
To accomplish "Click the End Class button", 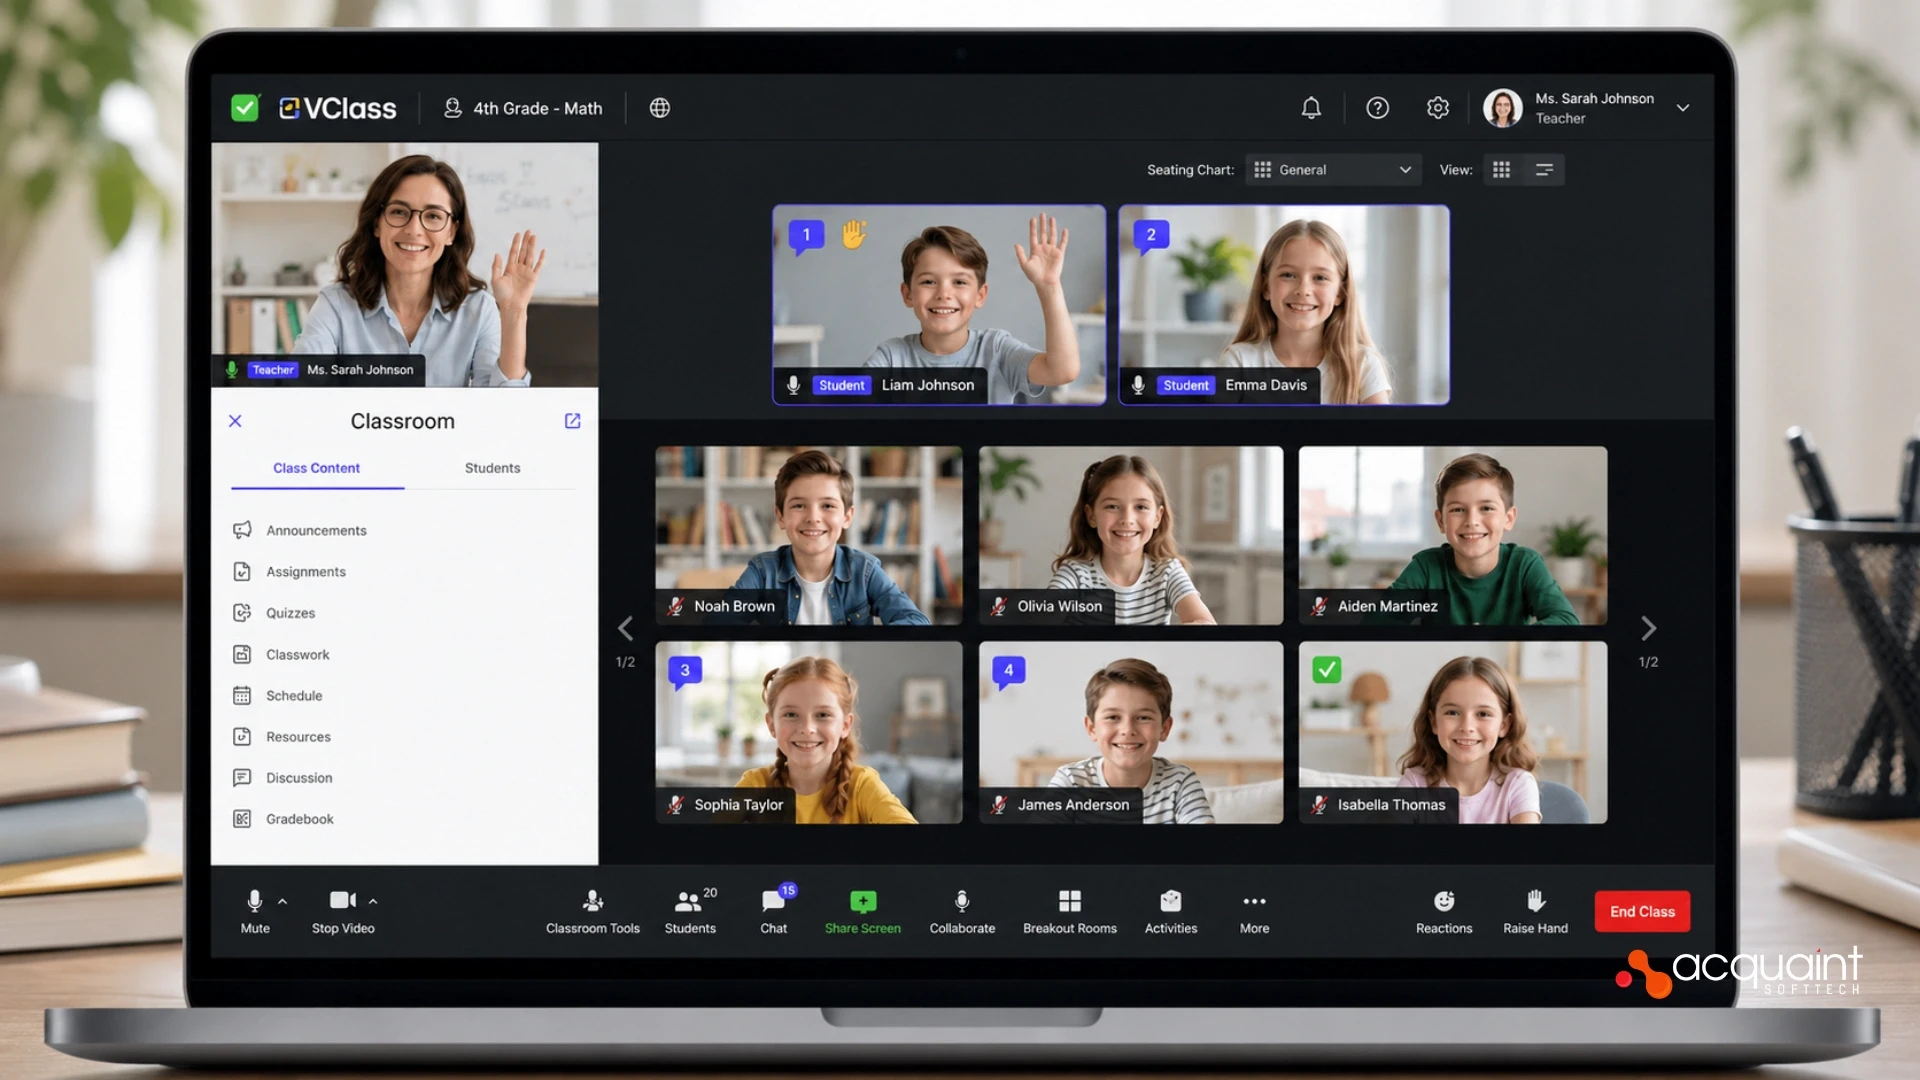I will (x=1642, y=911).
